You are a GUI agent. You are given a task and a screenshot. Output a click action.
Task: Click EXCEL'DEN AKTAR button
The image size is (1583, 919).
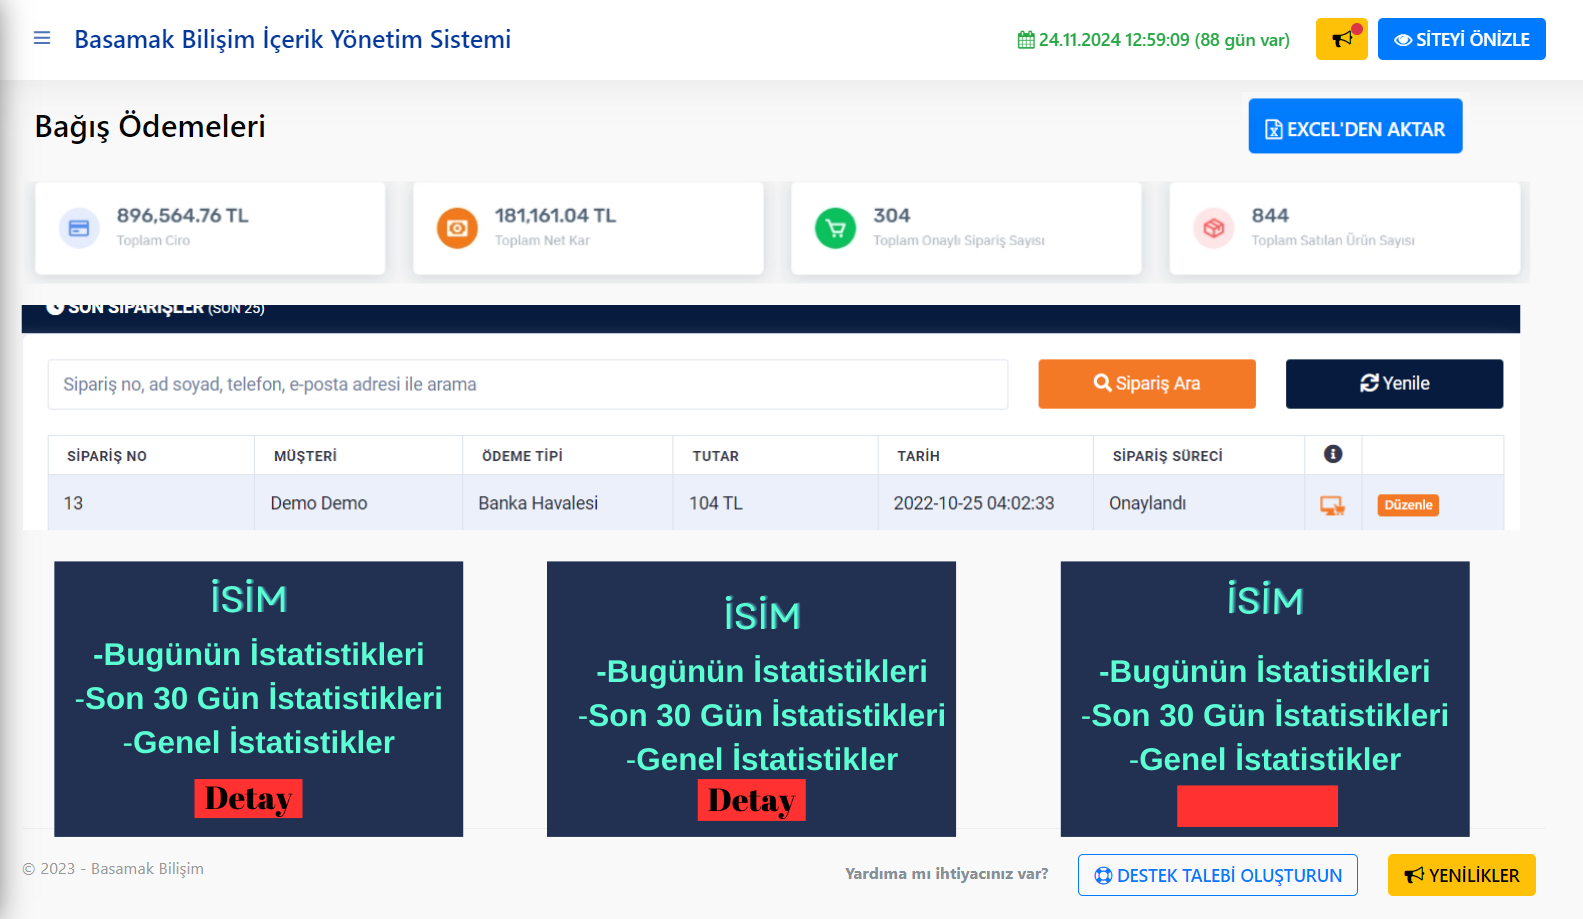[x=1355, y=126]
